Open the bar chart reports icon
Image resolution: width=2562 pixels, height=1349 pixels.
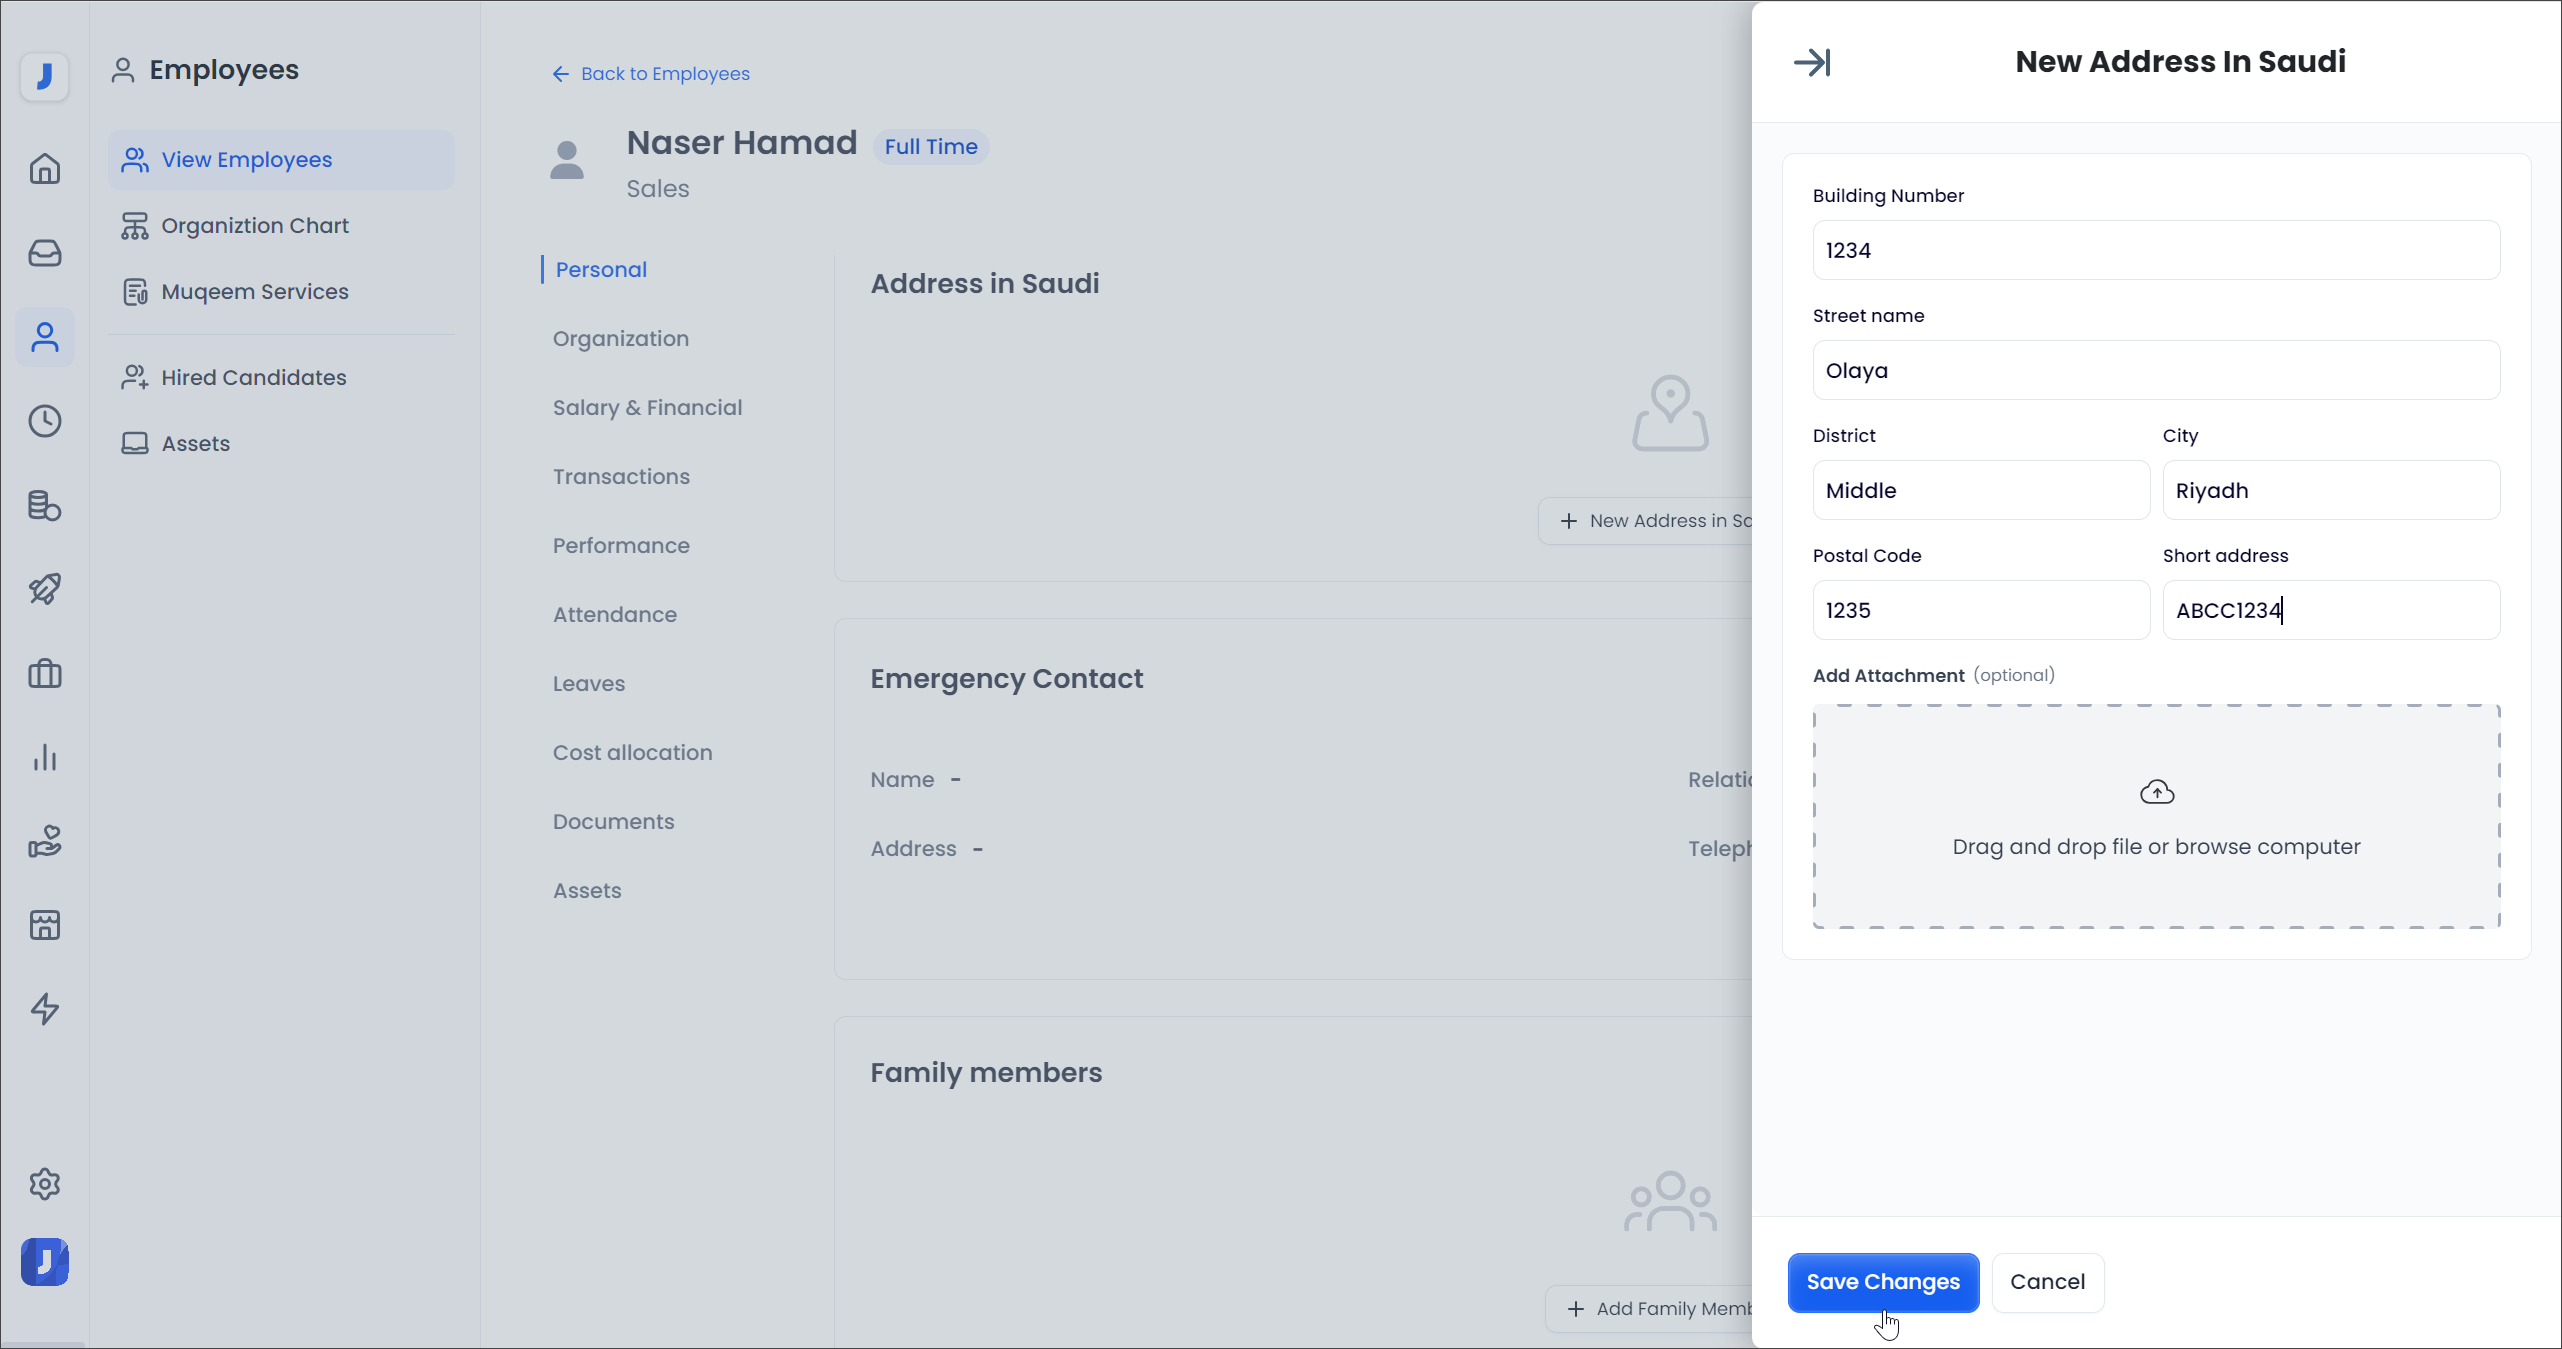(45, 757)
